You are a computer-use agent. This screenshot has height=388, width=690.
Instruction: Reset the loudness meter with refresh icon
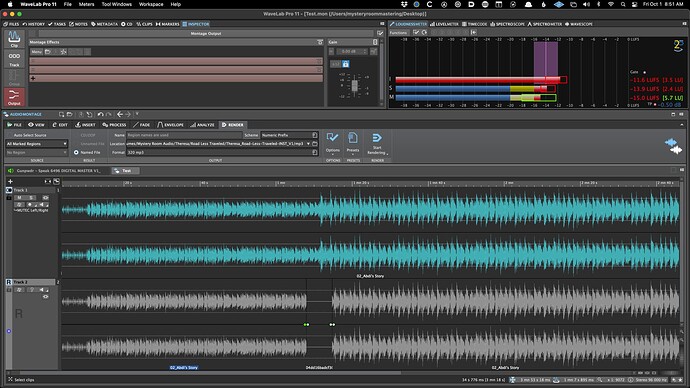424,33
